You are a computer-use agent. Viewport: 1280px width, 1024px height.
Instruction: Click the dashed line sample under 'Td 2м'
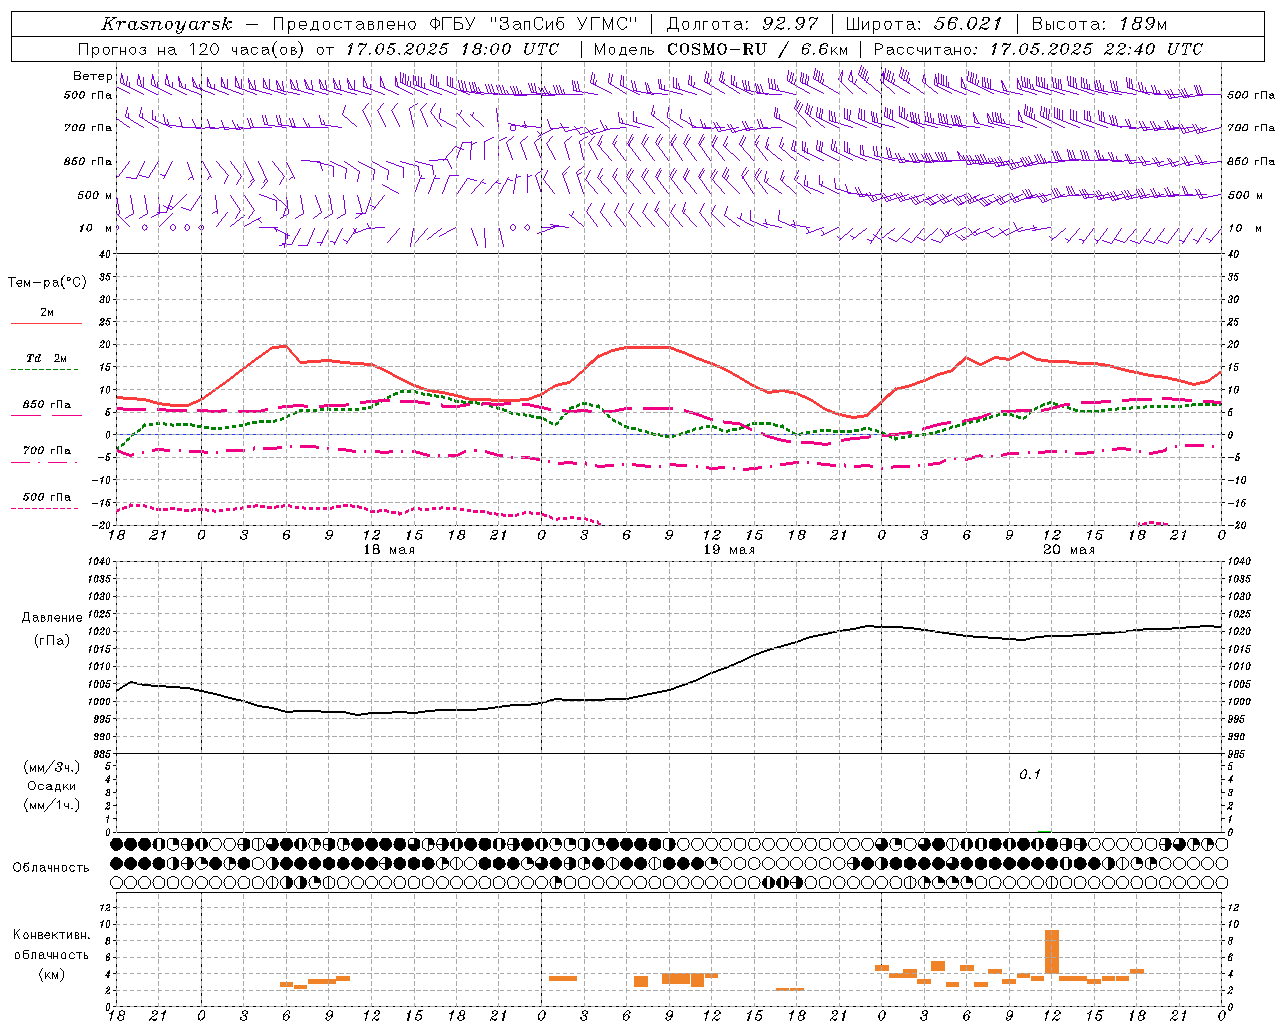pyautogui.click(x=46, y=370)
